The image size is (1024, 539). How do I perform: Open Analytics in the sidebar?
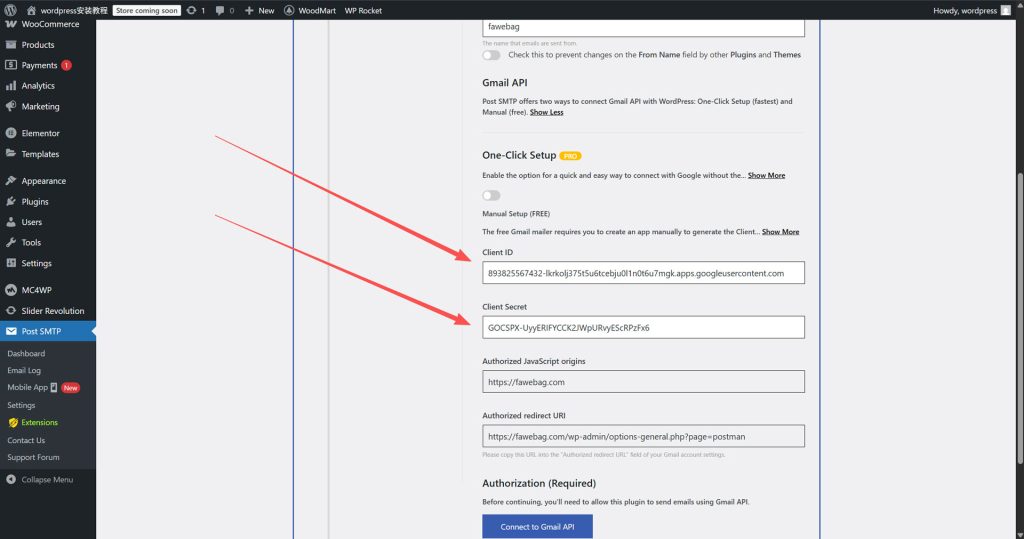click(x=38, y=86)
